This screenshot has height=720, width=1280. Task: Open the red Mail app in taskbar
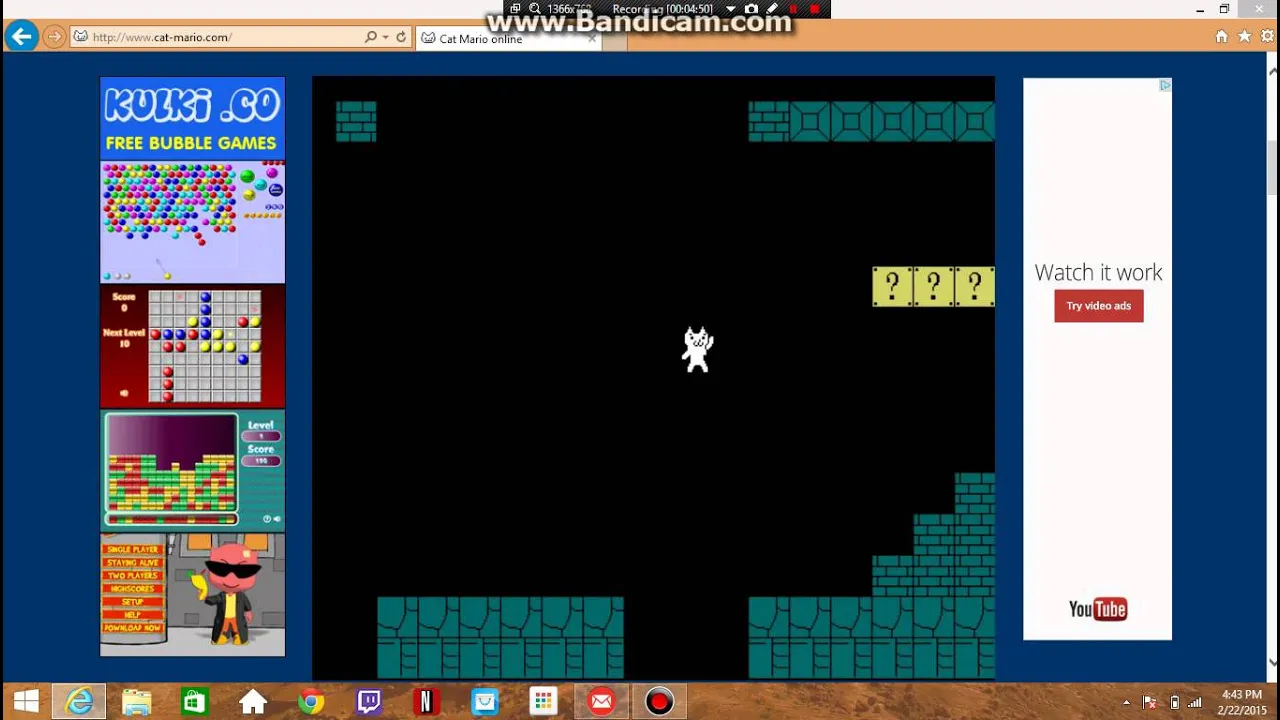[x=601, y=702]
